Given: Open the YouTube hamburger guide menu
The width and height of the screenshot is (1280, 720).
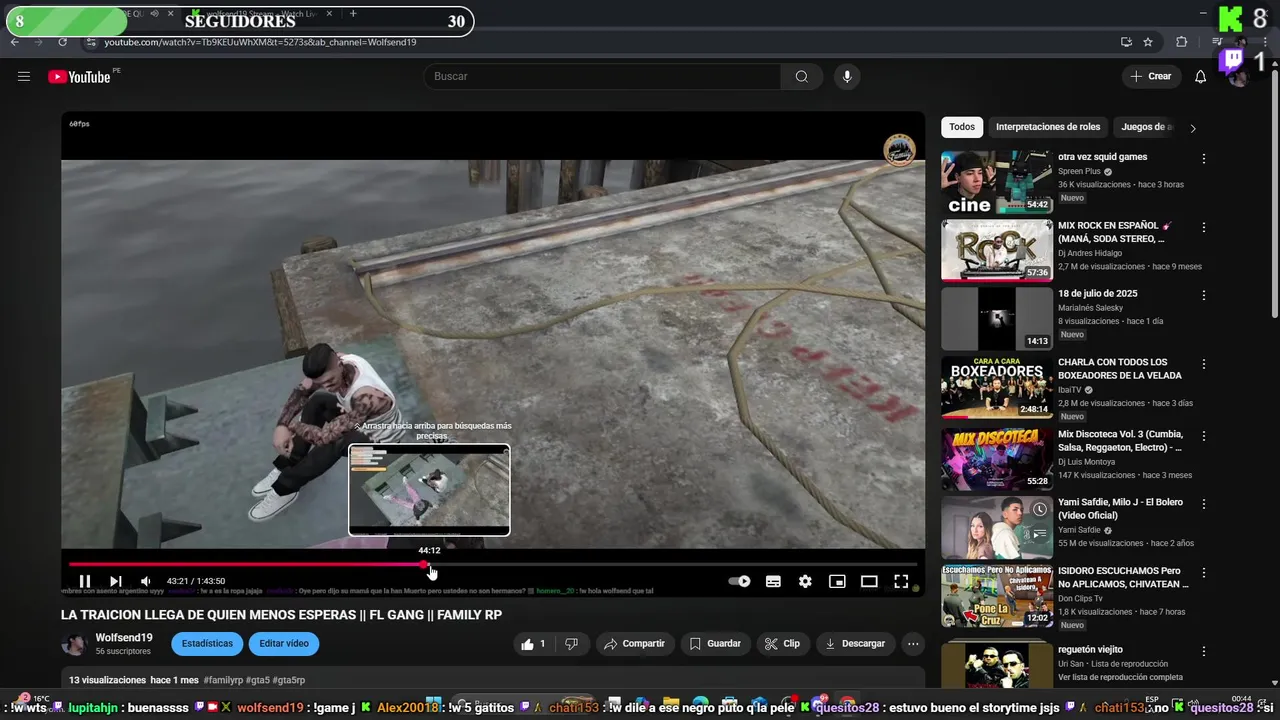Looking at the screenshot, I should click(24, 77).
